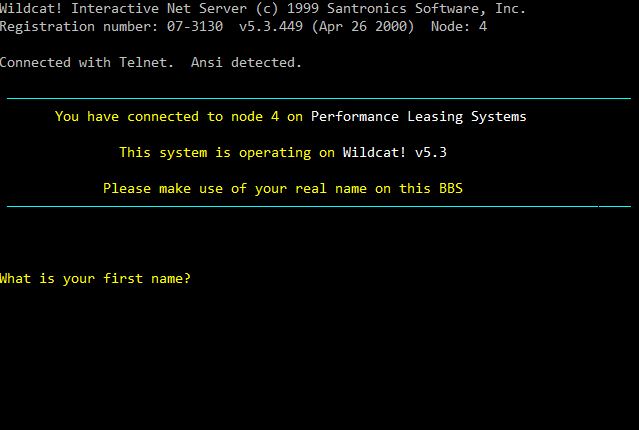This screenshot has width=639, height=430.
Task: Click the 'Registration number:' label
Action: pos(79,27)
